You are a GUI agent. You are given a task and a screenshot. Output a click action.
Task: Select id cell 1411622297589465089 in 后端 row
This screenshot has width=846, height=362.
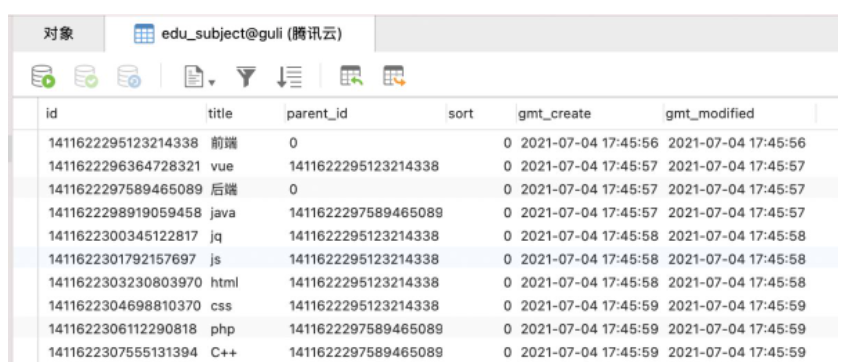pyautogui.click(x=125, y=190)
